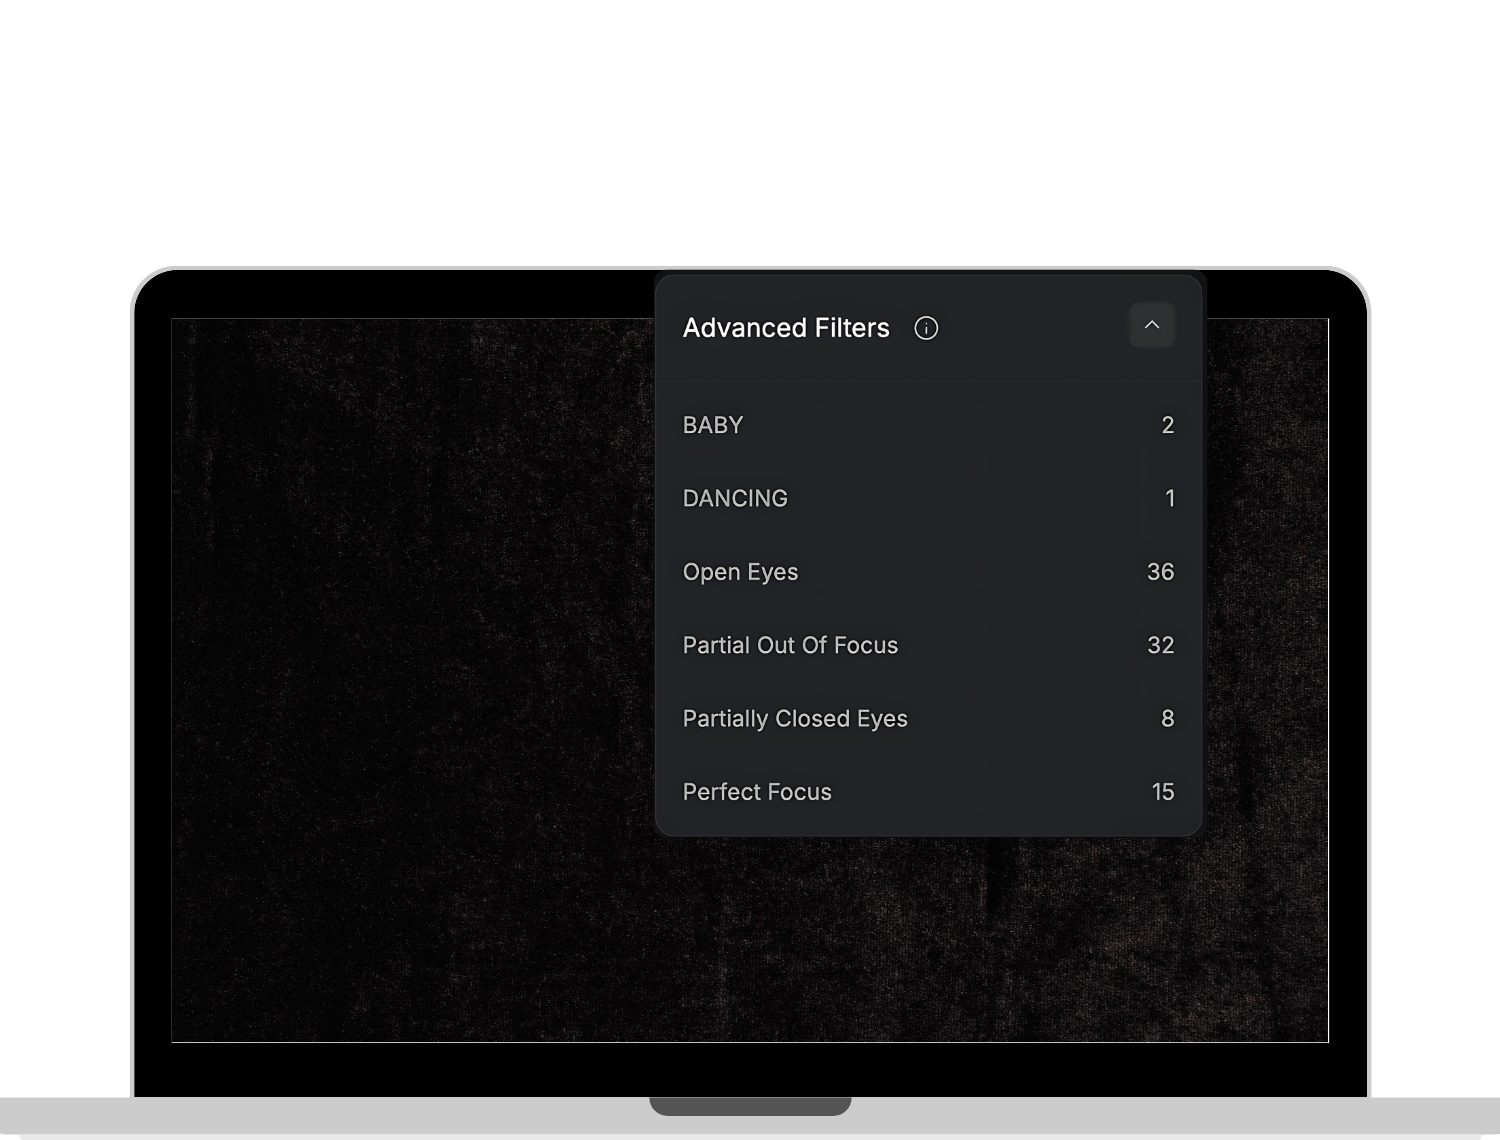
Task: Filter photos by Open Eyes
Action: [x=740, y=572]
